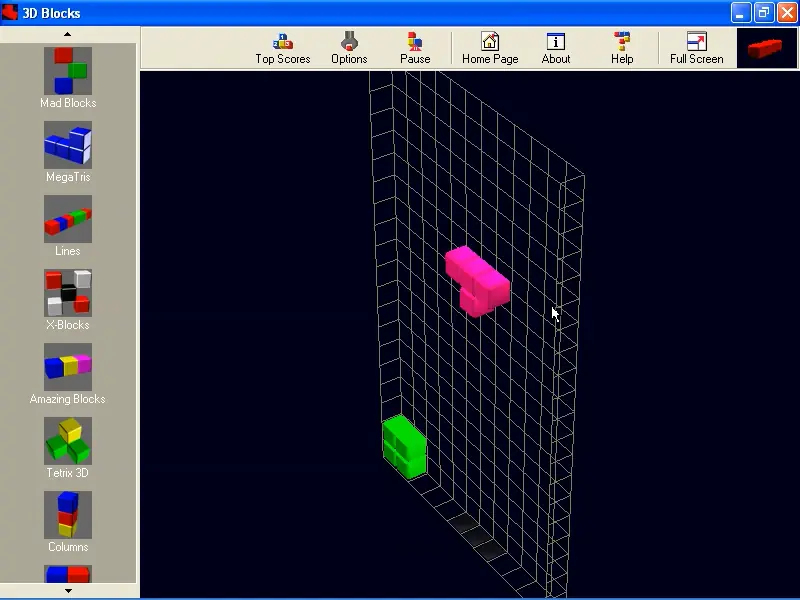The image size is (800, 600).
Task: Start the Tetrix 3D game icon
Action: coord(68,441)
